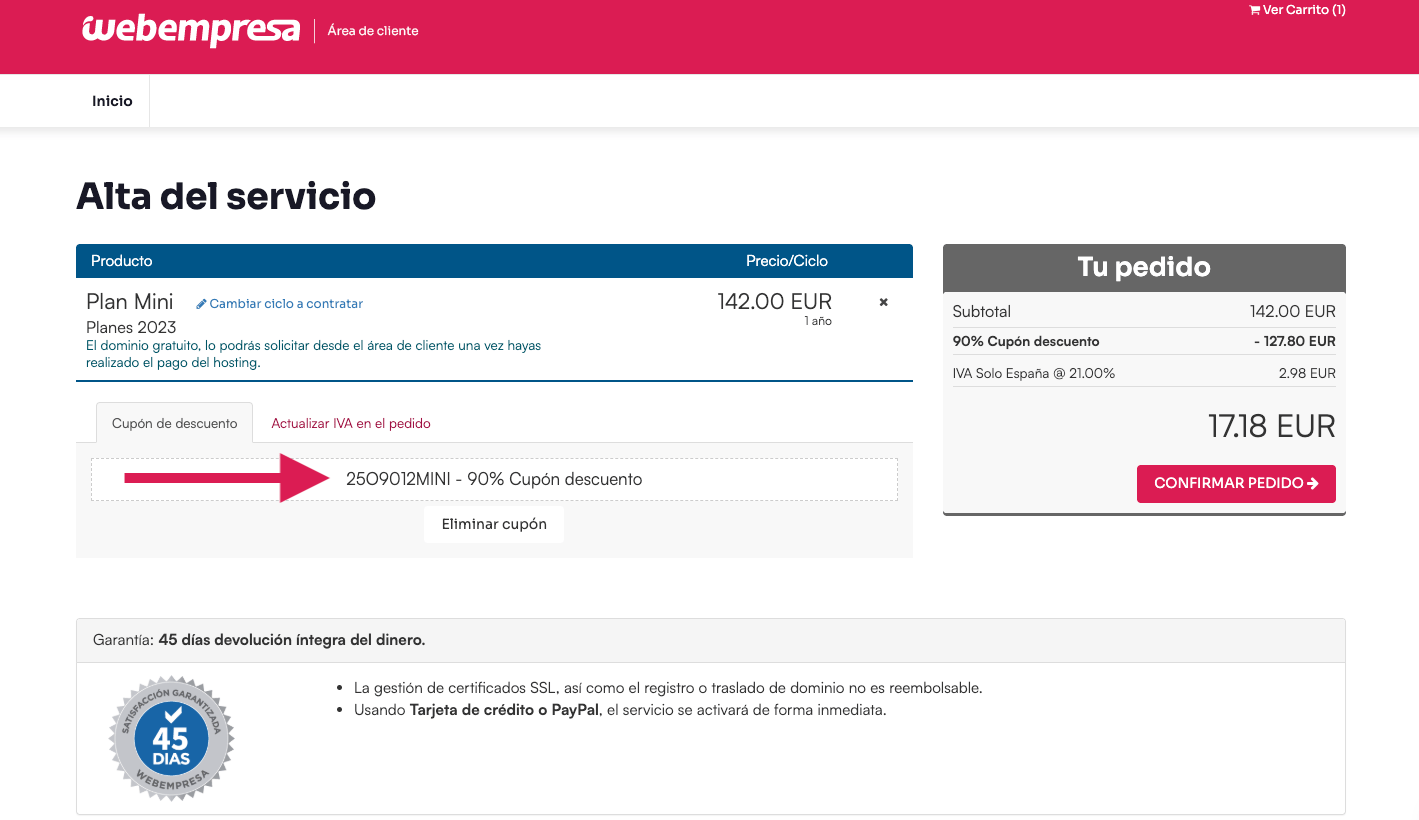Remove Plan Mini using the x icon
This screenshot has height=820, width=1419.
[x=883, y=301]
